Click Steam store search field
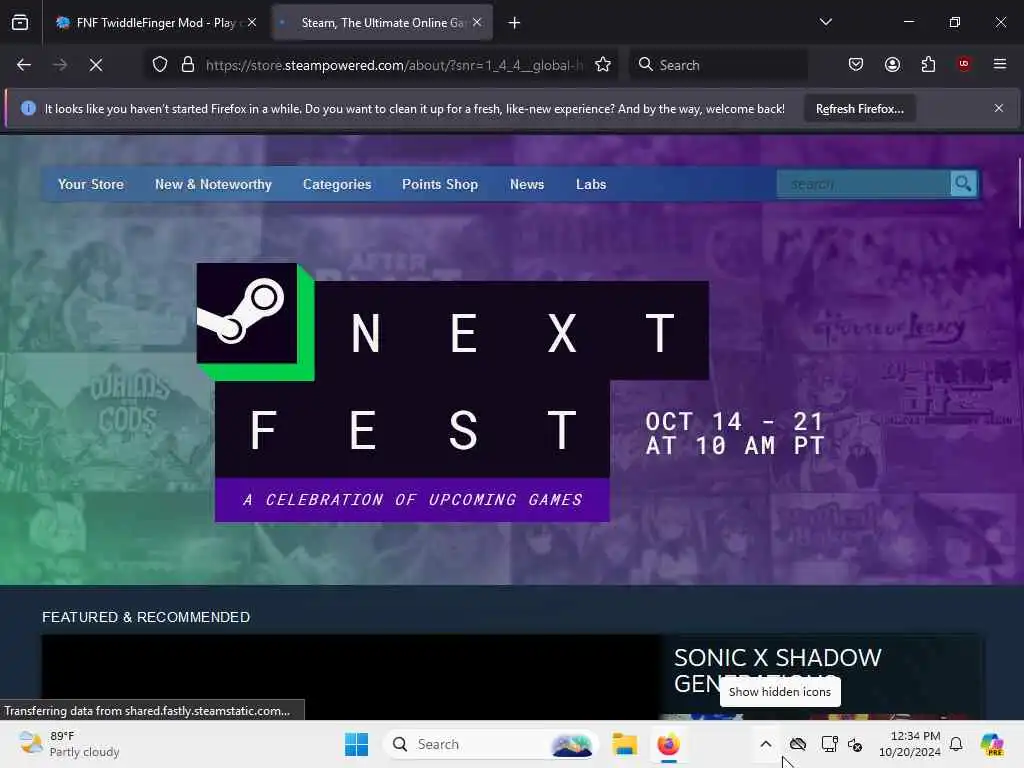 [x=863, y=184]
